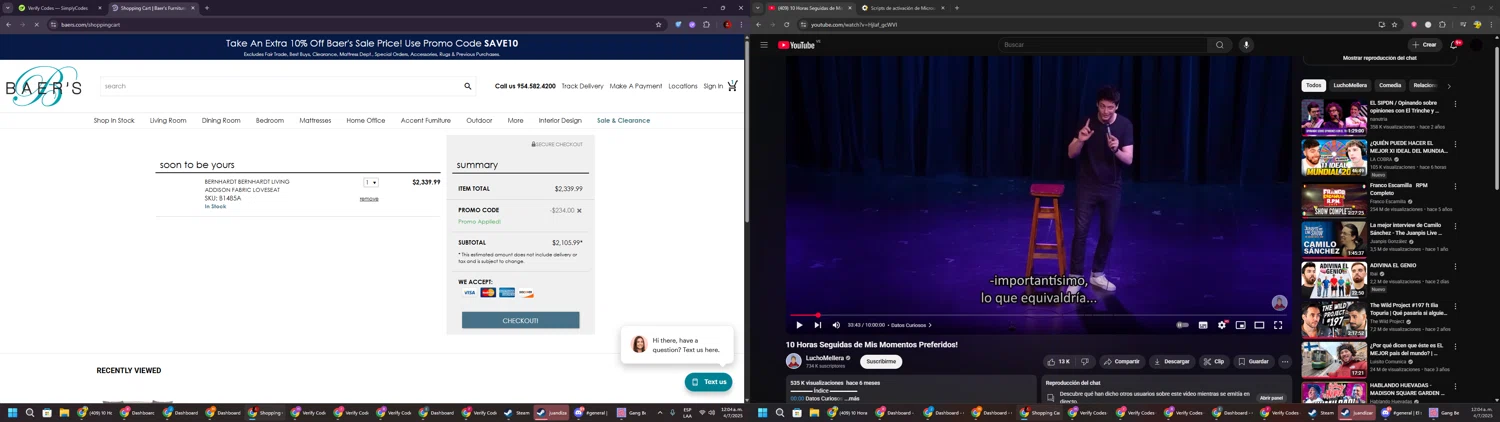Viewport: 1500px width, 422px height.
Task: Open extensions menu in Baer's browser window
Action: click(x=706, y=24)
